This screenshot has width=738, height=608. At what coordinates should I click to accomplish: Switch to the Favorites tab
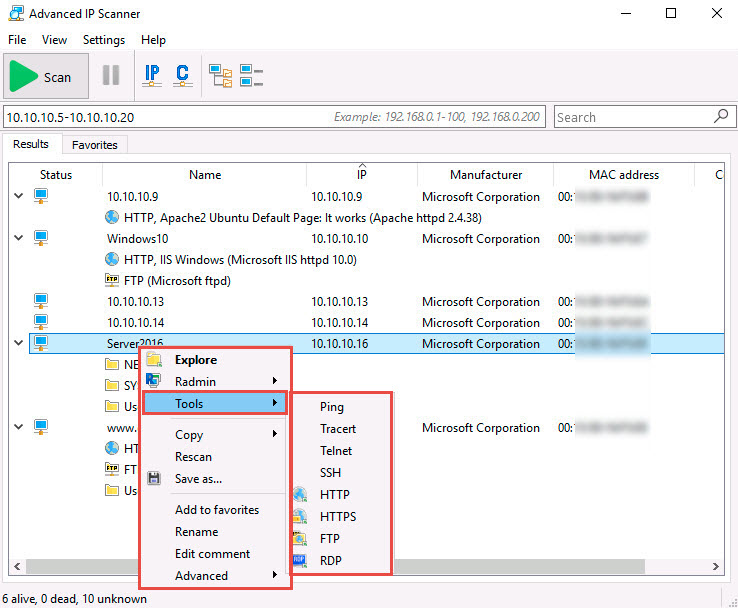(x=95, y=145)
